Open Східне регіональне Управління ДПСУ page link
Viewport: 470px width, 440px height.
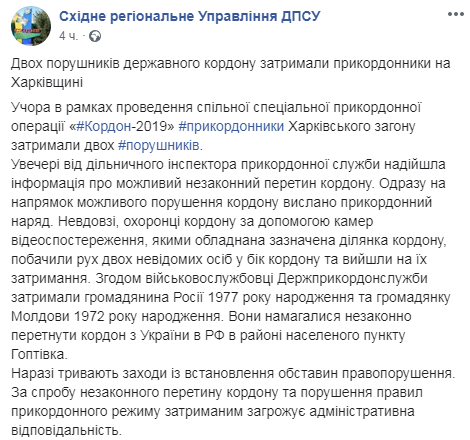(190, 16)
